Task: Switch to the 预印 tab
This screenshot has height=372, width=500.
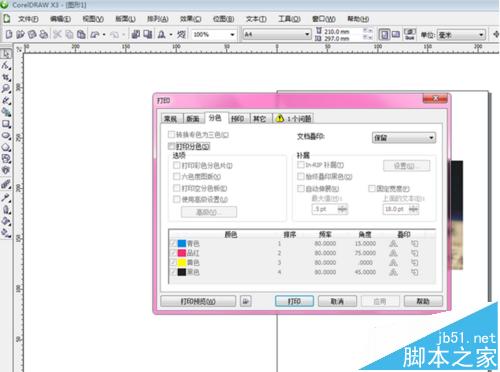Action: pyautogui.click(x=238, y=119)
